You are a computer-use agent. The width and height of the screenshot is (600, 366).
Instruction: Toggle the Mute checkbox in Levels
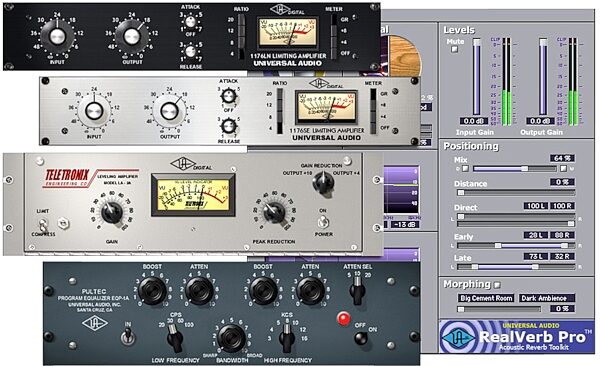[454, 49]
